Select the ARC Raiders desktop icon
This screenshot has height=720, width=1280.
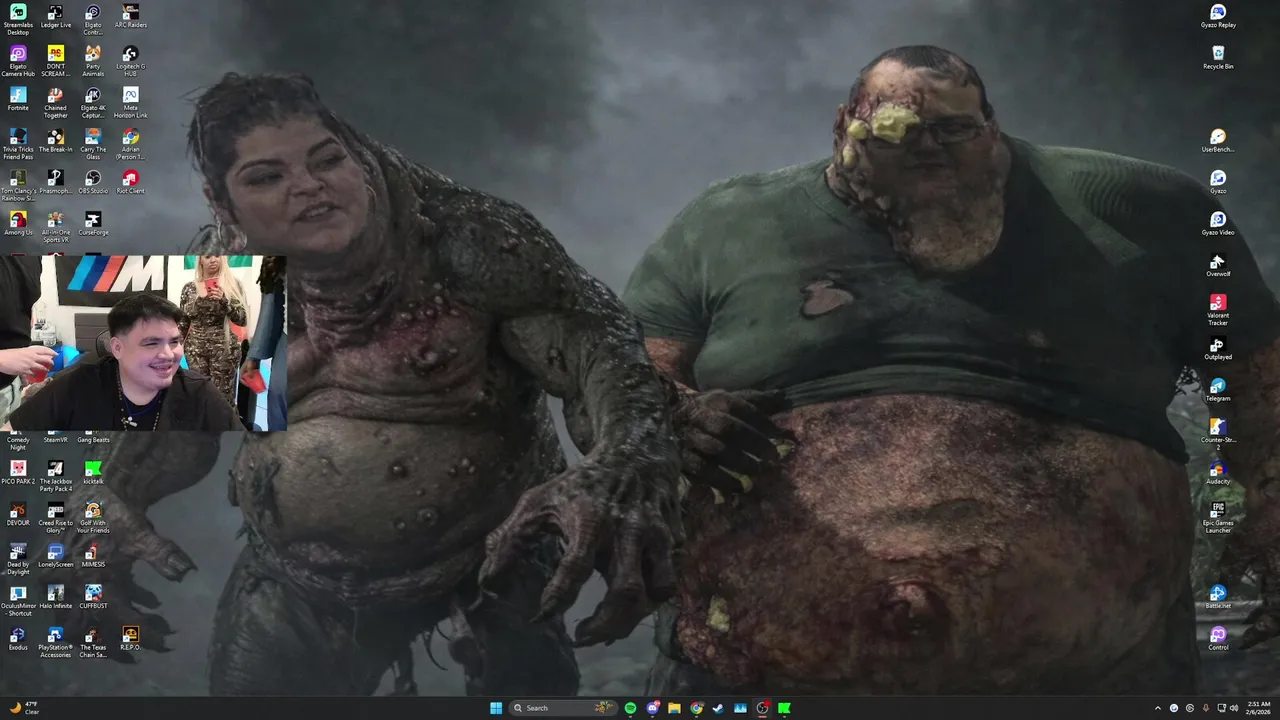pyautogui.click(x=130, y=16)
